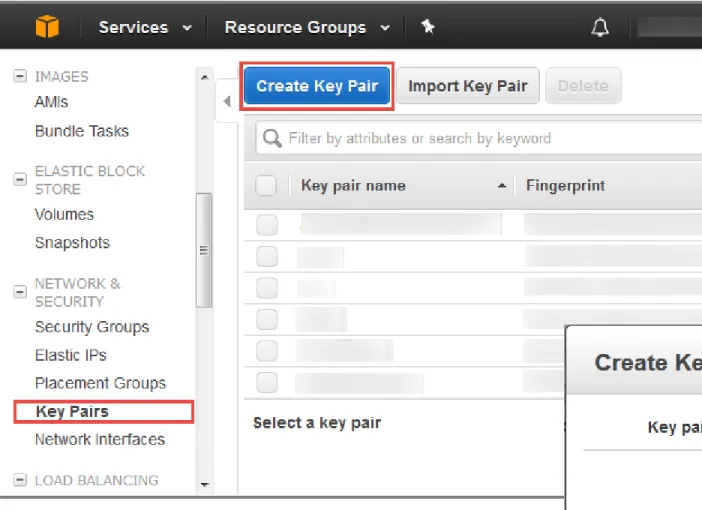Click the sidebar scroll up arrow
Viewport: 702px width, 510px height.
click(x=205, y=77)
